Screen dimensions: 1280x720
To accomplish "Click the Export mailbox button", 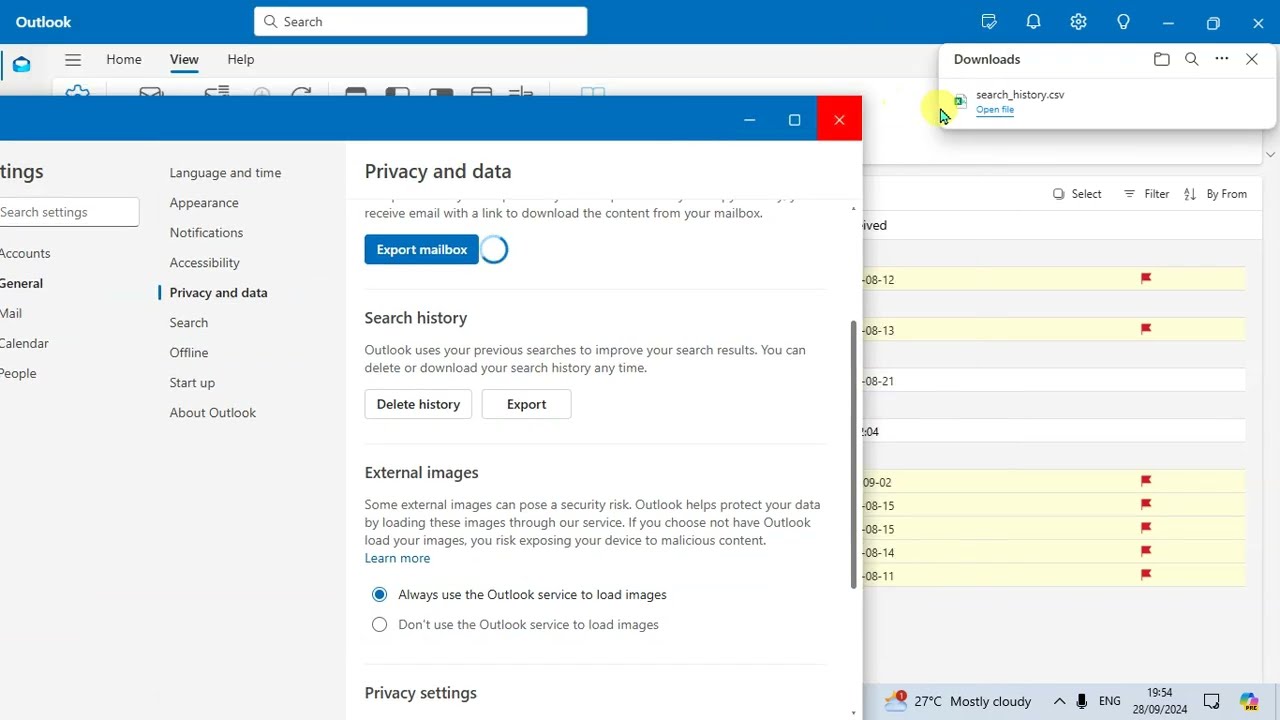I will tap(422, 249).
